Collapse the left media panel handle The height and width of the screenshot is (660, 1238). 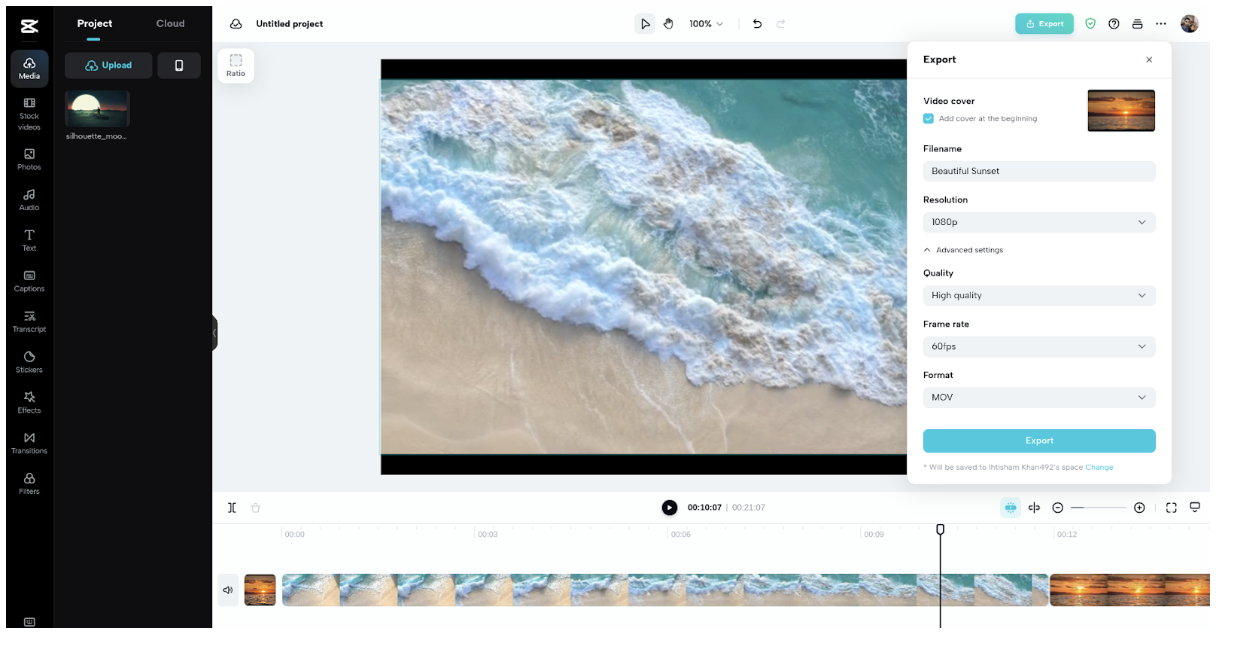(x=214, y=333)
